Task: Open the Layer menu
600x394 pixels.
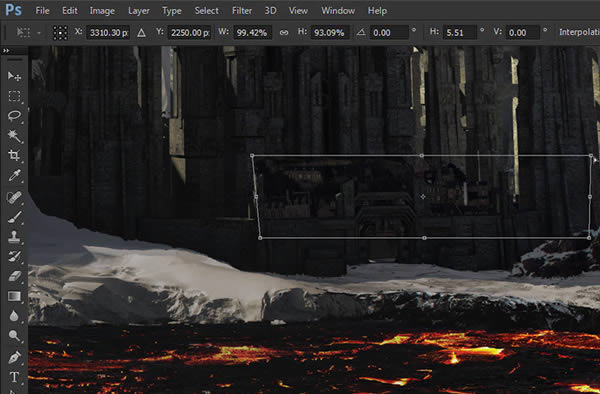Action: [139, 11]
